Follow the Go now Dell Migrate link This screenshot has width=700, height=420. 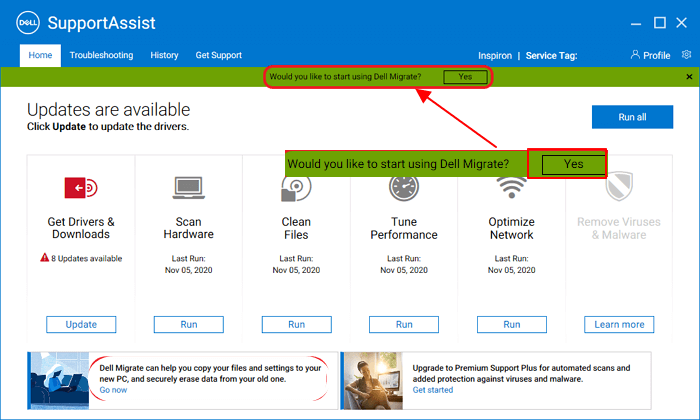(113, 390)
